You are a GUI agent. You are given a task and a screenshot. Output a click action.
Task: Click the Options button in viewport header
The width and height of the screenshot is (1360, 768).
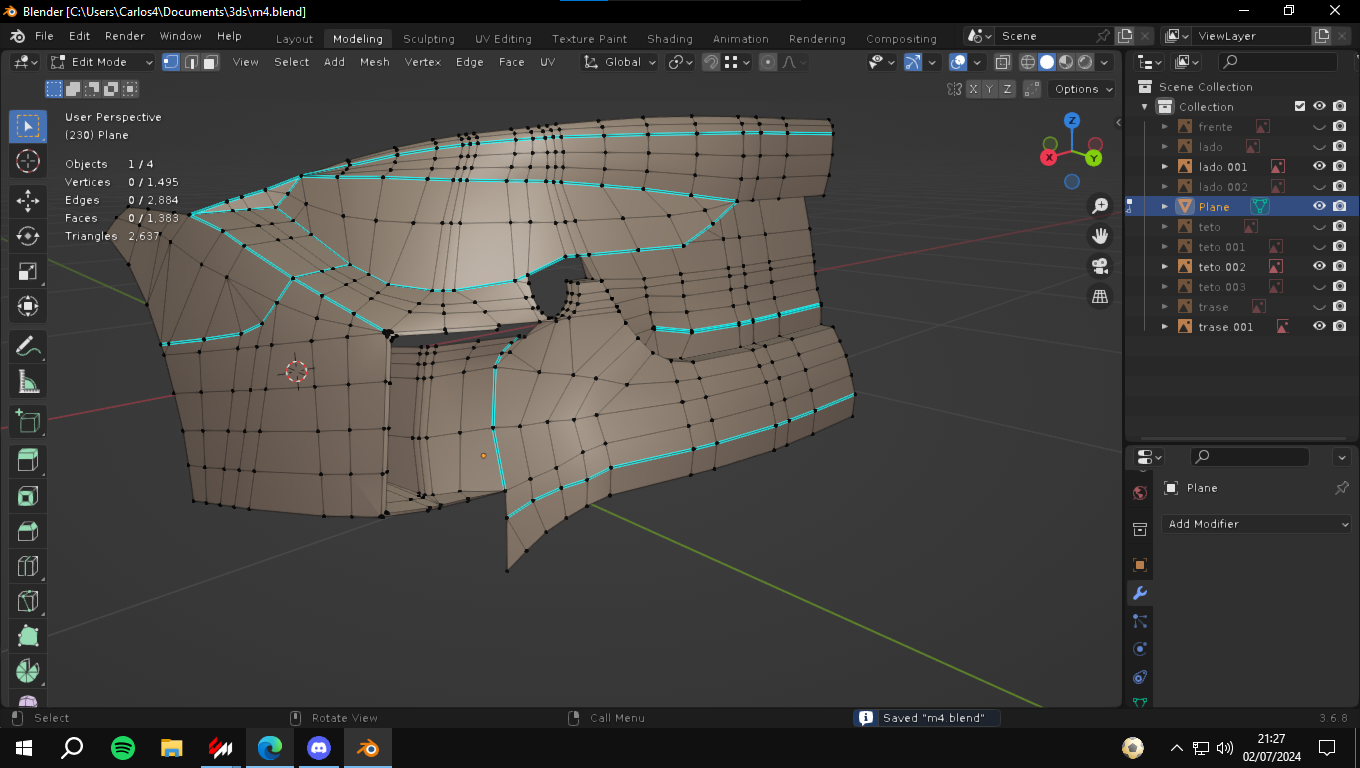click(1083, 89)
